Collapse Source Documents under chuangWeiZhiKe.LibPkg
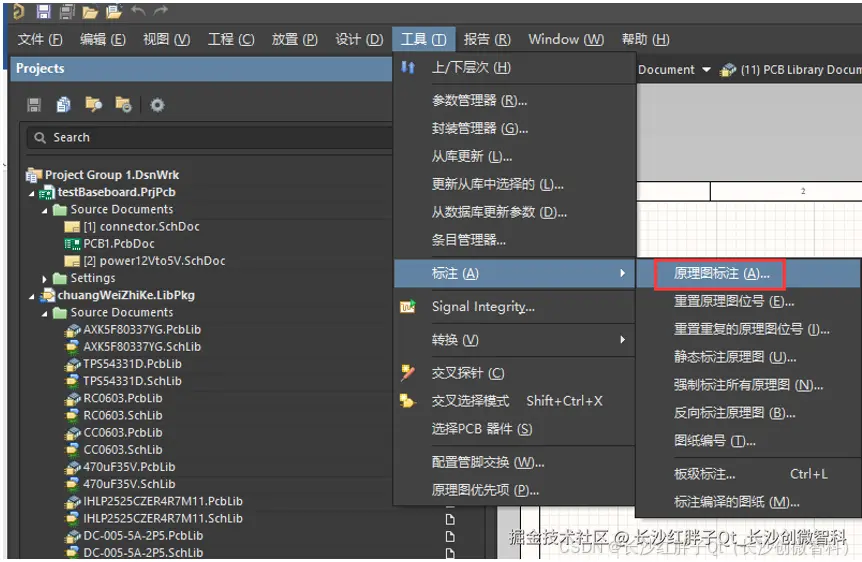The width and height of the screenshot is (862, 562). [x=45, y=313]
